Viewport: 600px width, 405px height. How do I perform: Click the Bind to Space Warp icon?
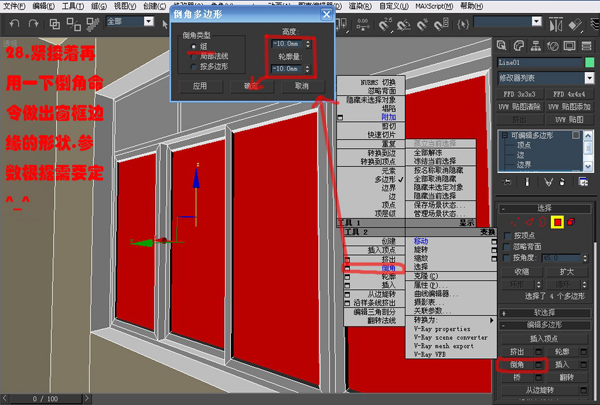[x=92, y=24]
